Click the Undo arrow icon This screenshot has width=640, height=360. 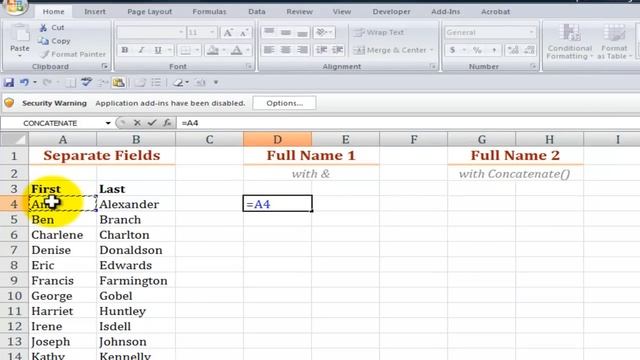point(24,83)
